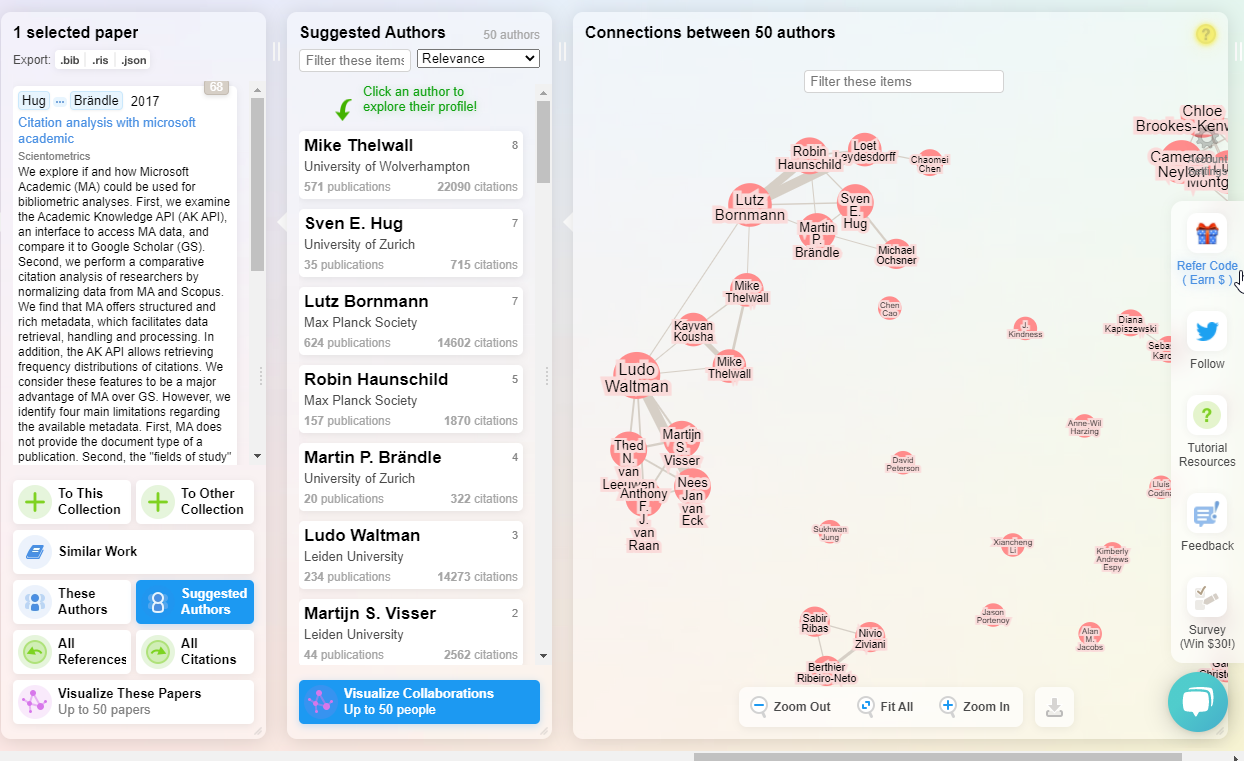This screenshot has width=1244, height=761.
Task: Select the Nivio Ziviani graph node
Action: [x=871, y=637]
